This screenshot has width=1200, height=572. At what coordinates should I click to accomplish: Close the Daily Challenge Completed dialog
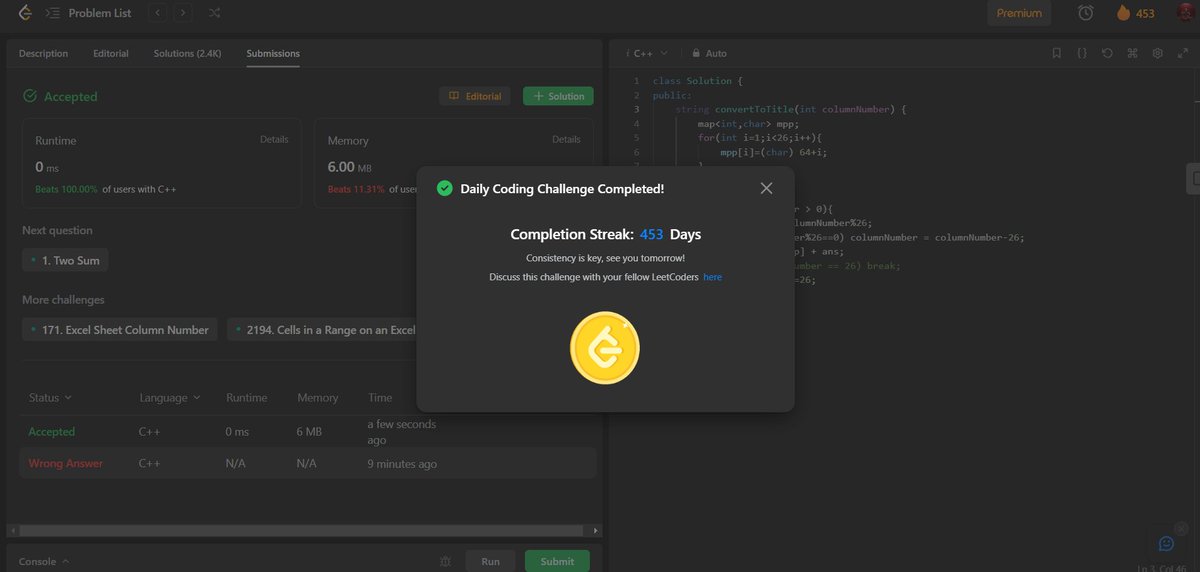pos(766,188)
